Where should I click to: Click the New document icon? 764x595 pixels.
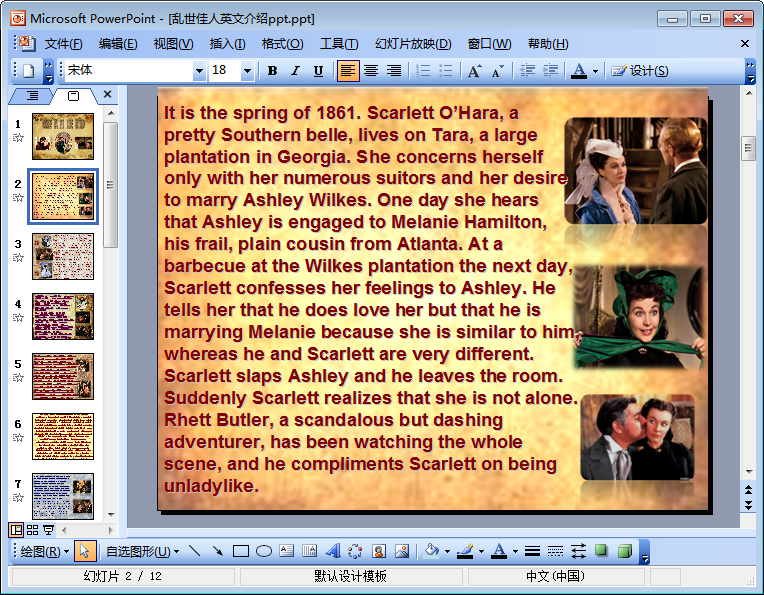pyautogui.click(x=28, y=71)
